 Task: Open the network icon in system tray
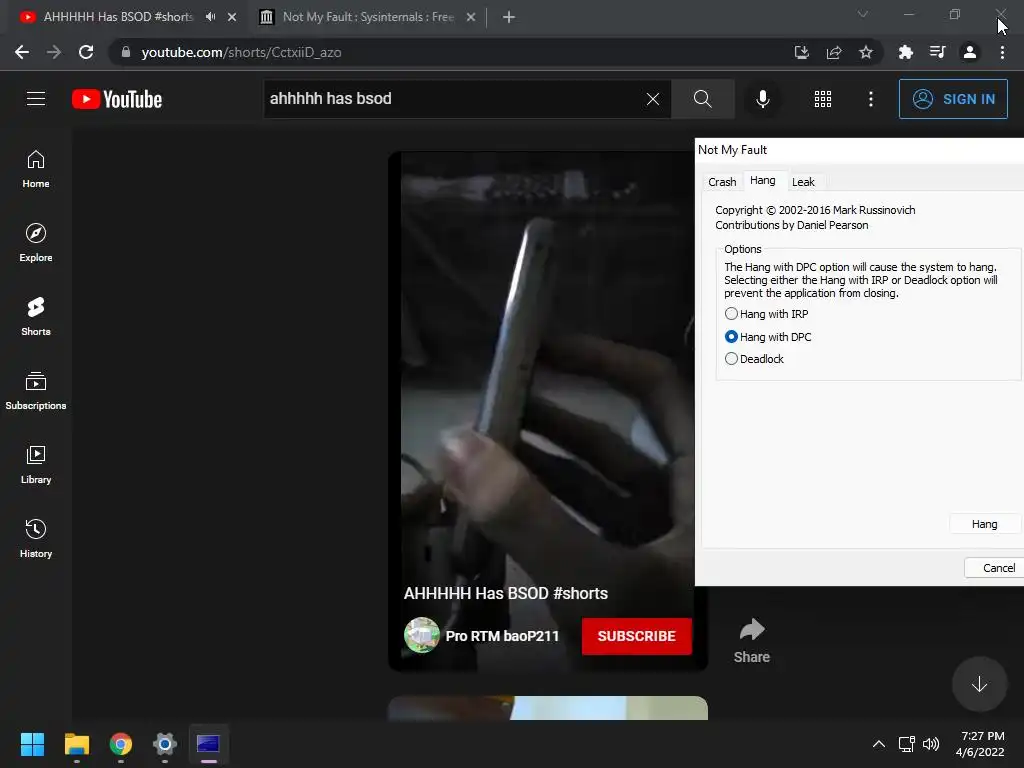click(x=906, y=744)
